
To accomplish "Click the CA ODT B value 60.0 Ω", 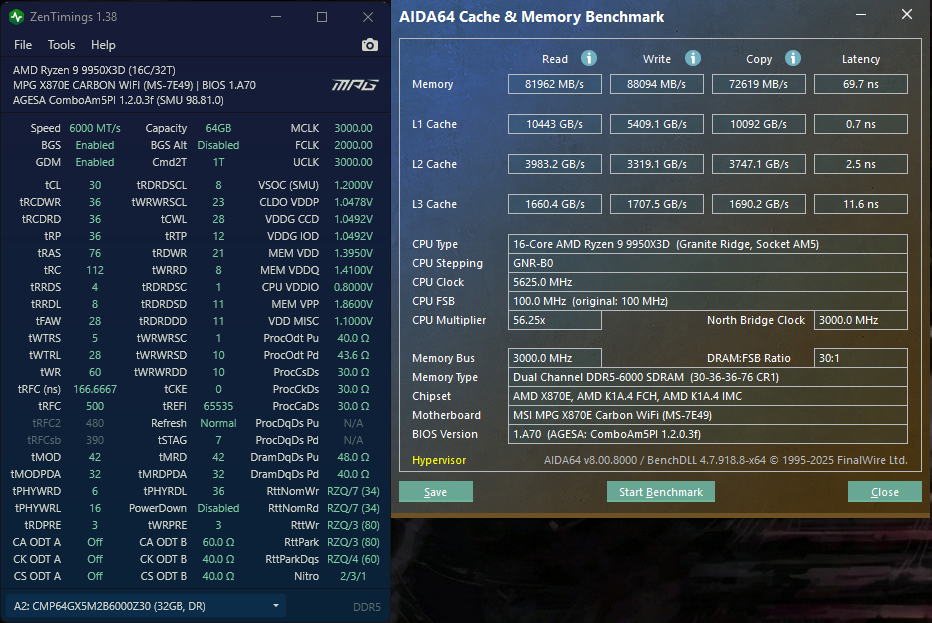I will (x=218, y=542).
